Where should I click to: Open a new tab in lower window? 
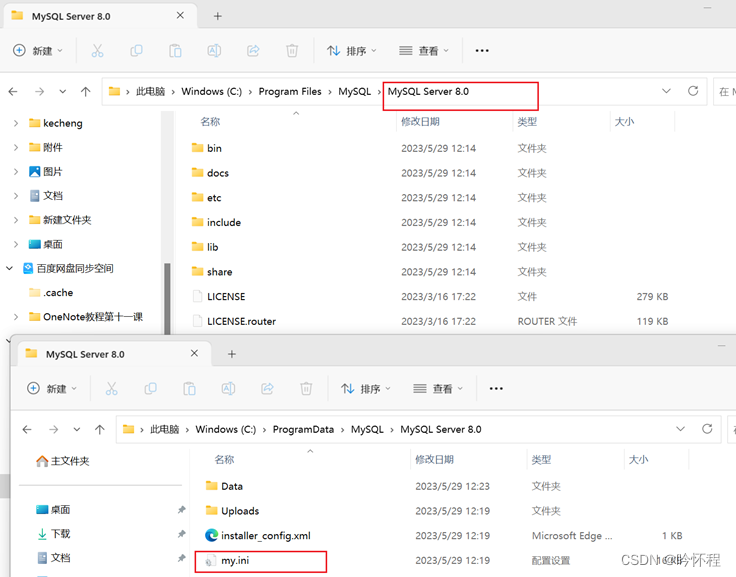pyautogui.click(x=232, y=354)
